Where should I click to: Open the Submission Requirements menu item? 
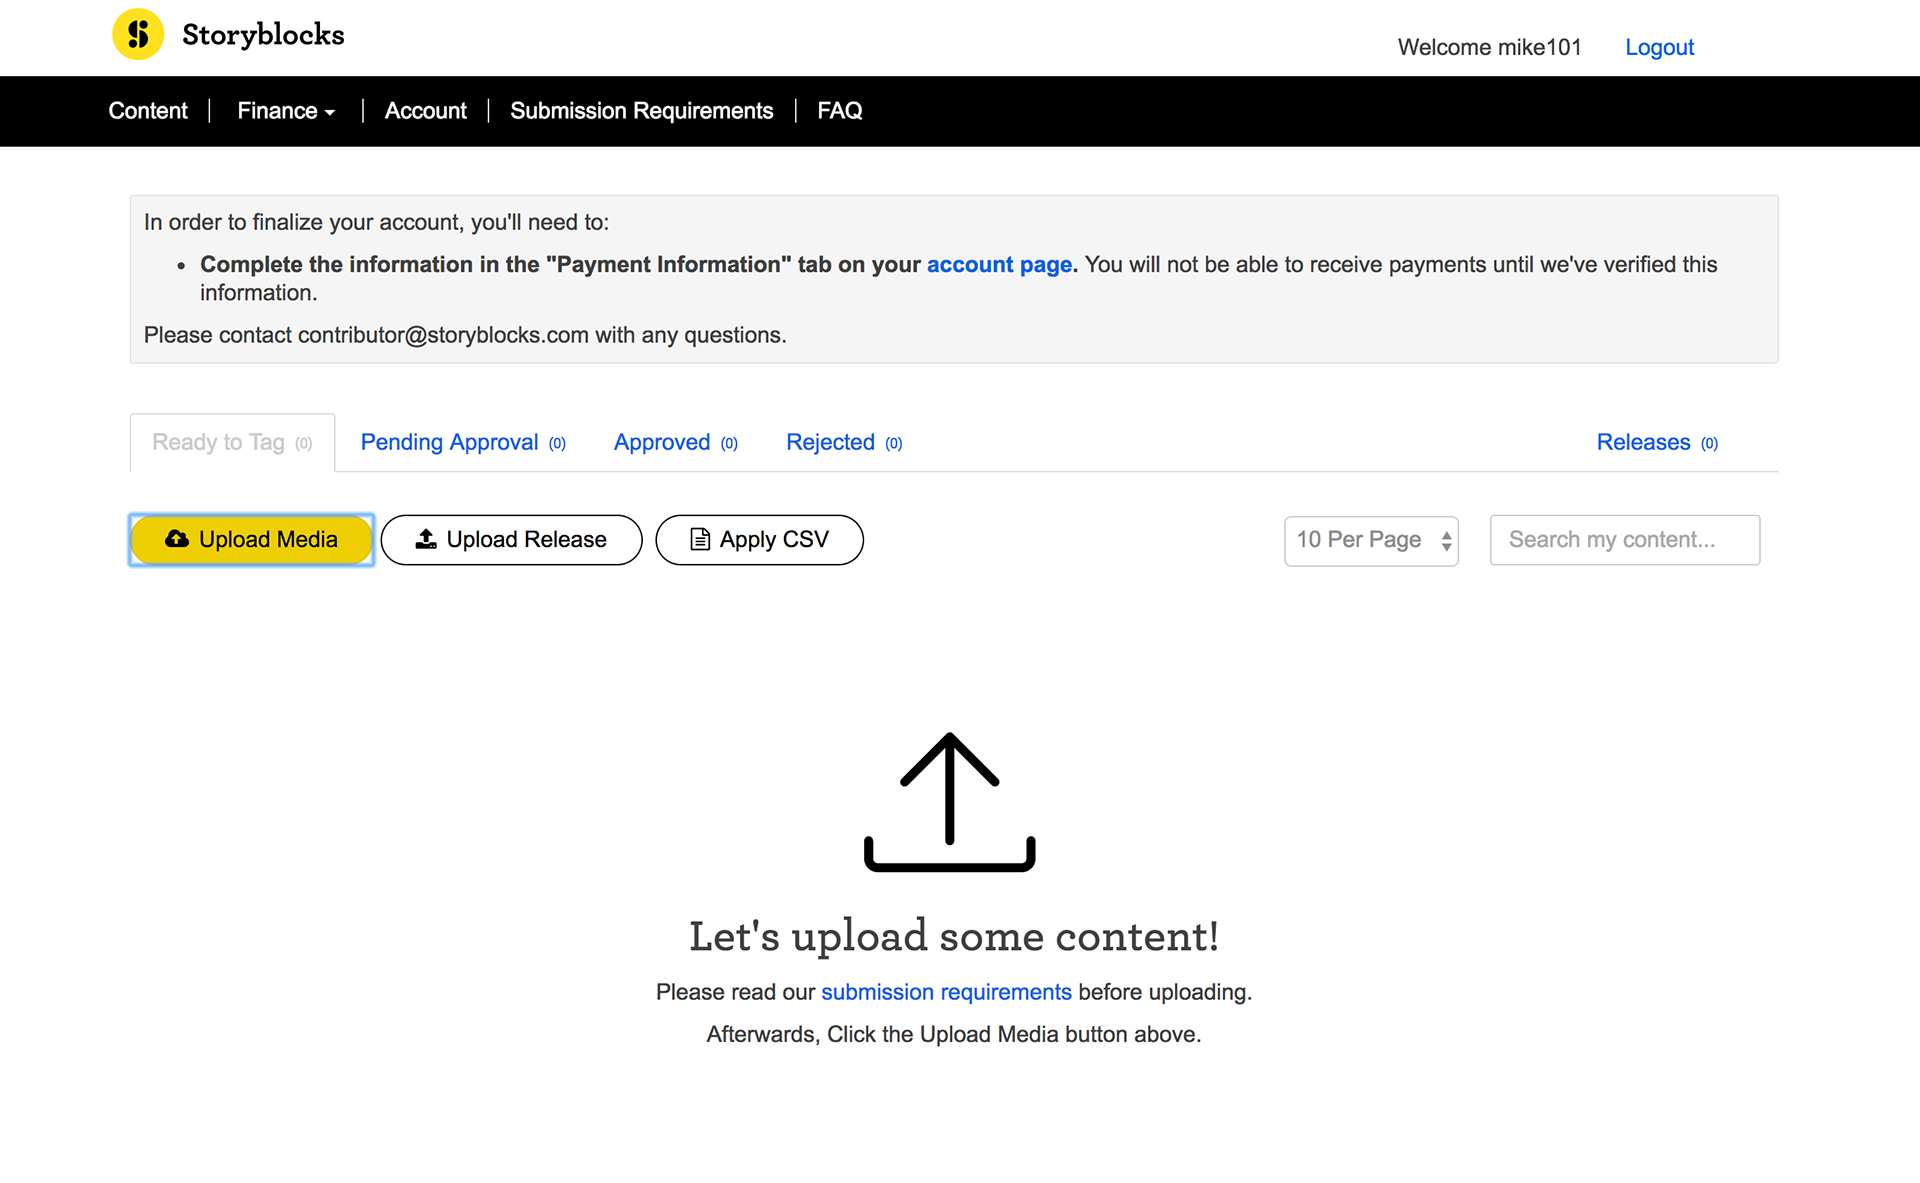click(641, 111)
